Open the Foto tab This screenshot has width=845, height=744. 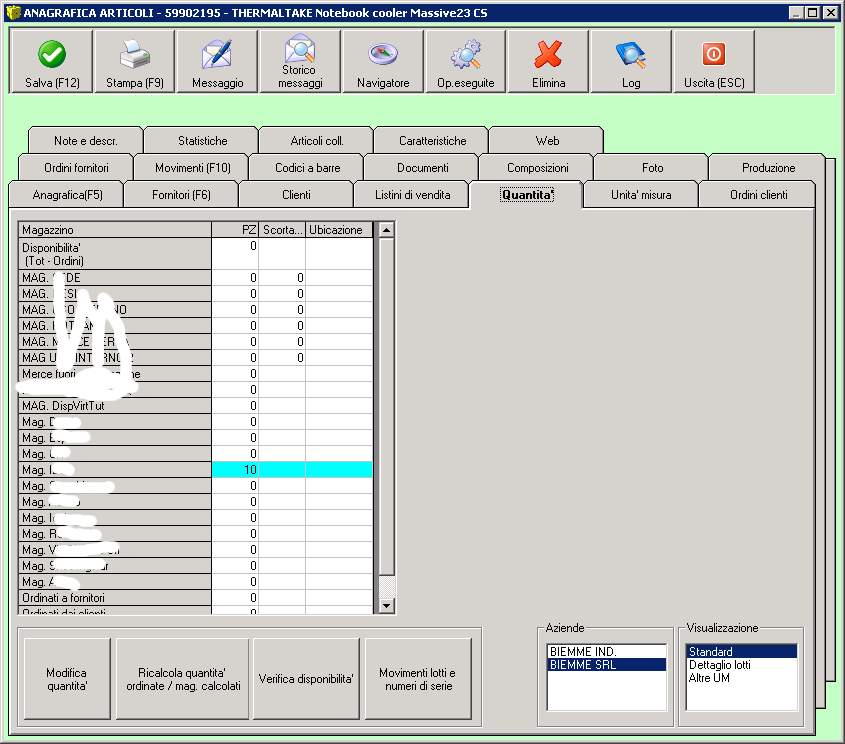pyautogui.click(x=652, y=168)
